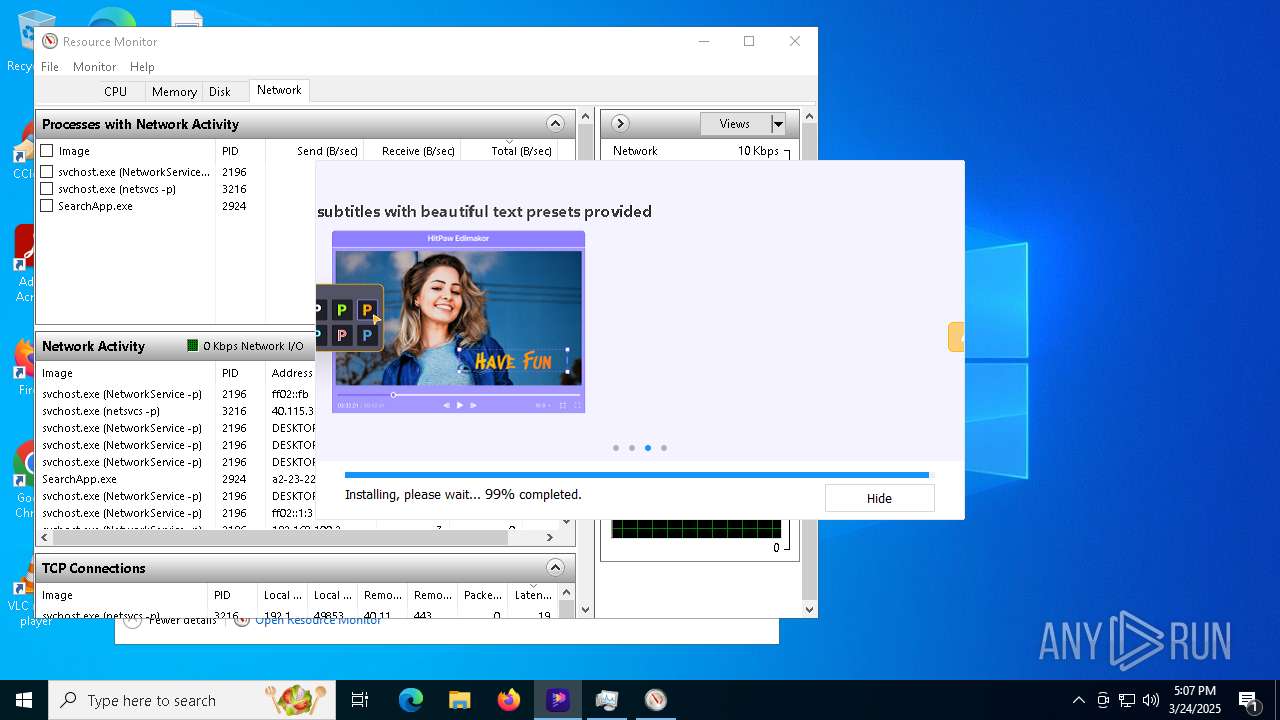Screen dimensions: 1280x720
Task: Click the Address column header
Action: pos(291,373)
